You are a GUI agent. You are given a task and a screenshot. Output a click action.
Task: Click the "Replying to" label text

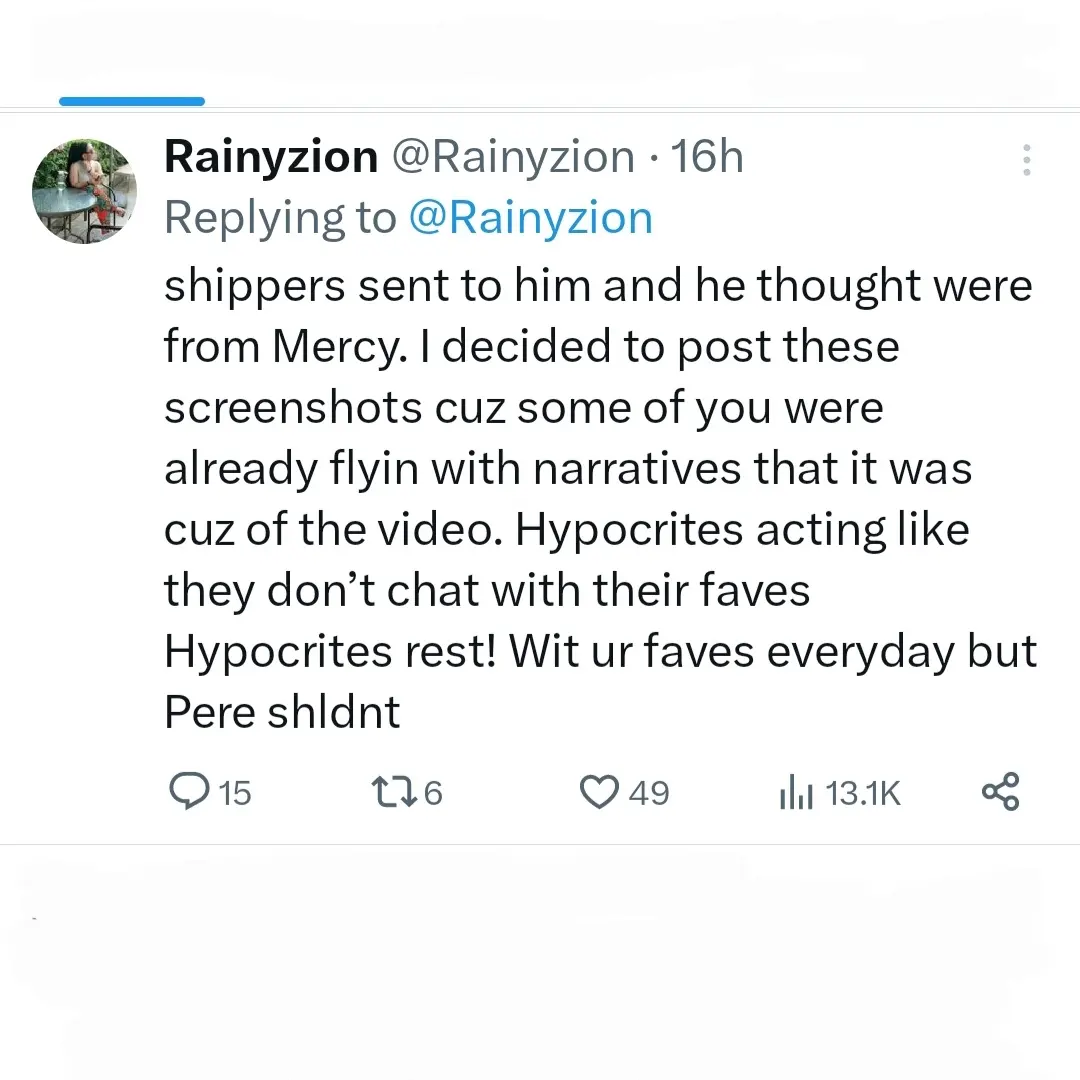click(x=280, y=218)
